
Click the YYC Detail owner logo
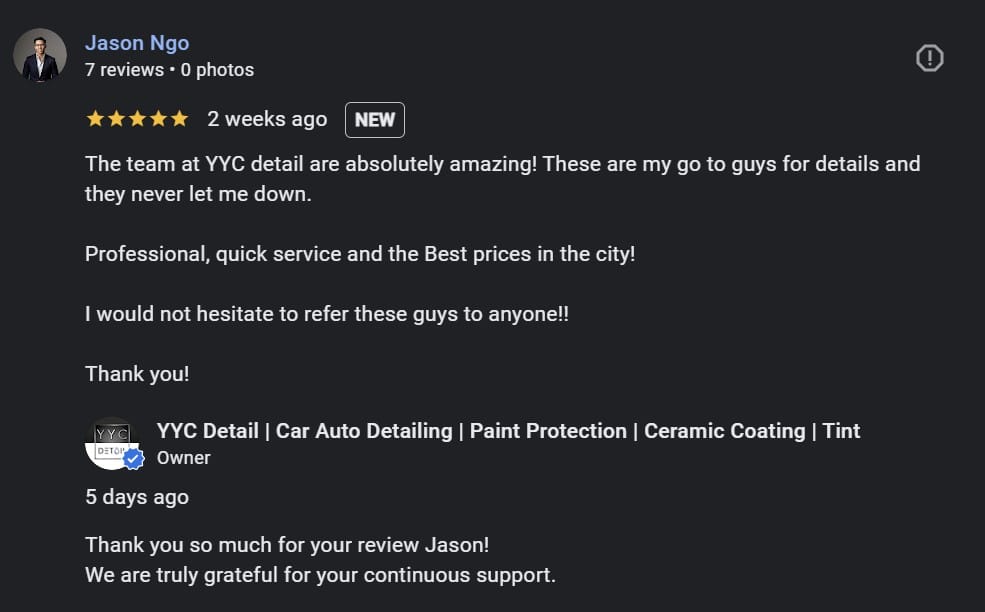(110, 441)
